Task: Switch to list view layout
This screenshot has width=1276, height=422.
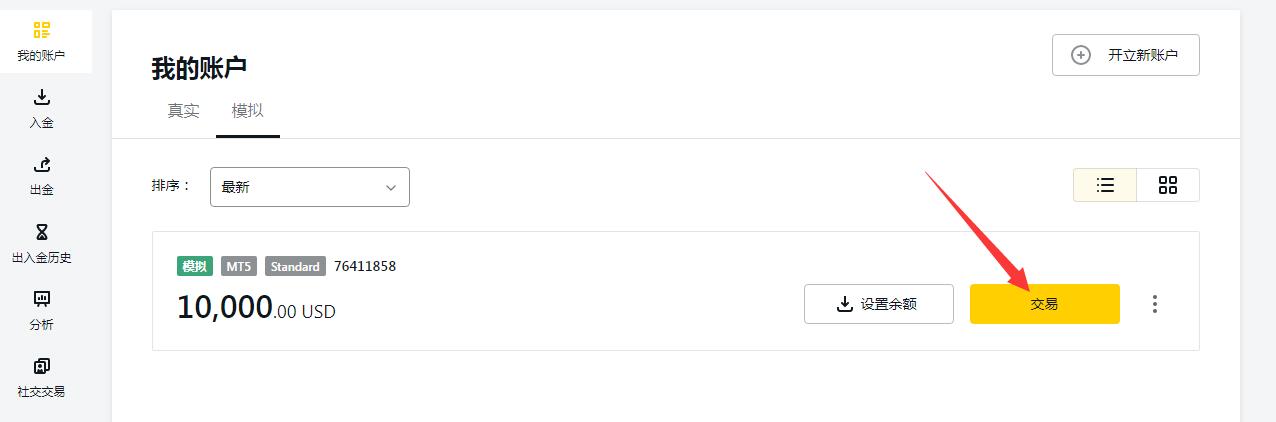Action: click(x=1105, y=185)
